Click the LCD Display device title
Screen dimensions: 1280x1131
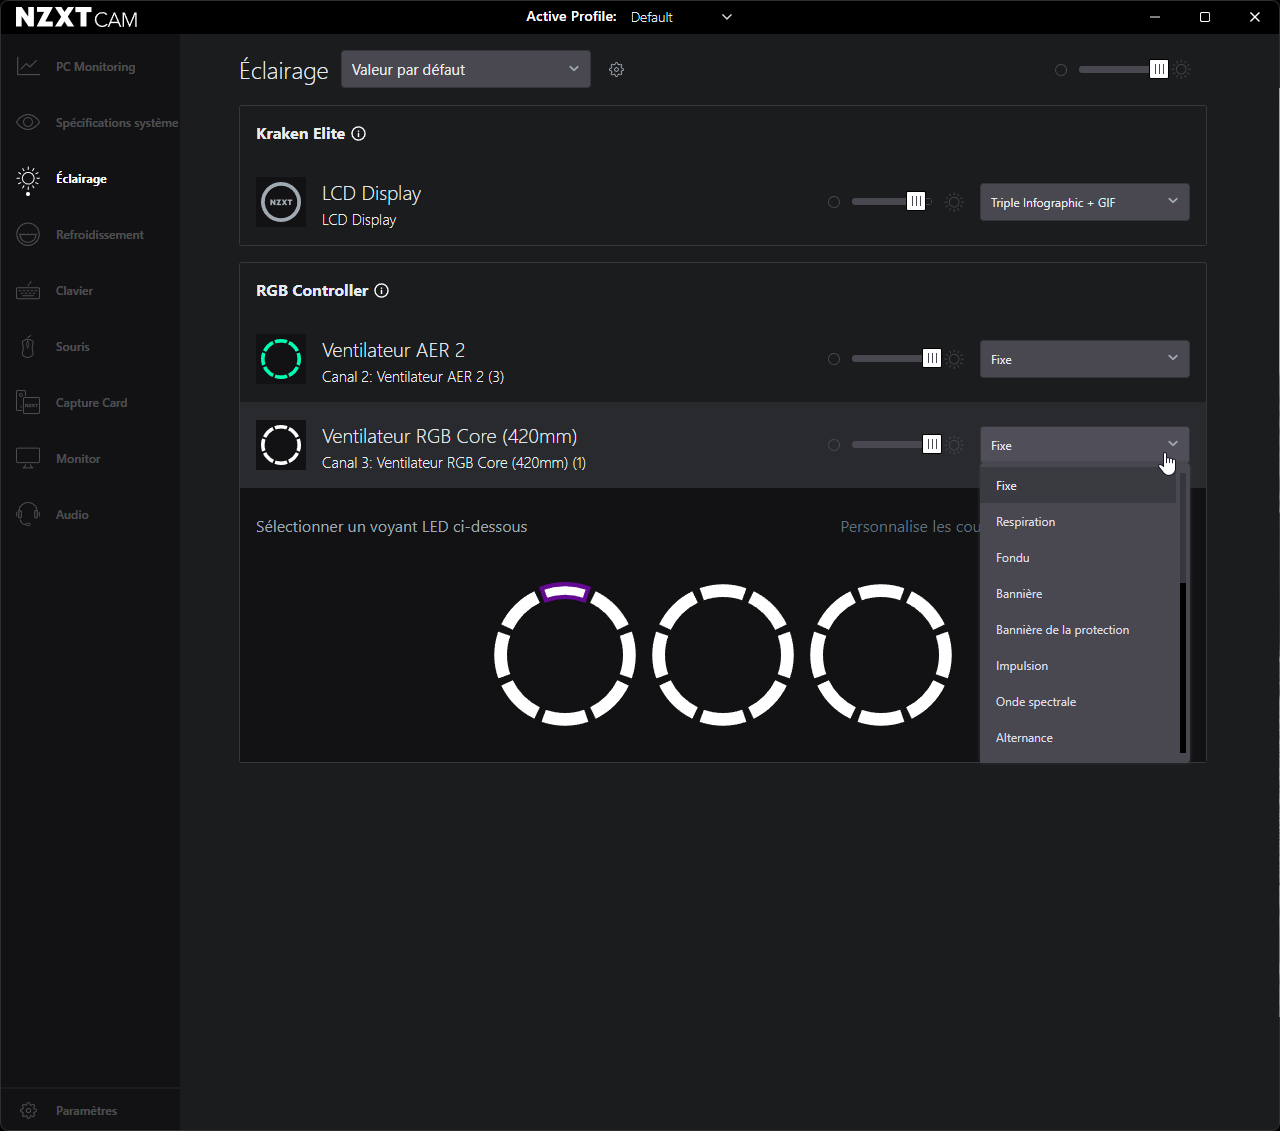(372, 193)
